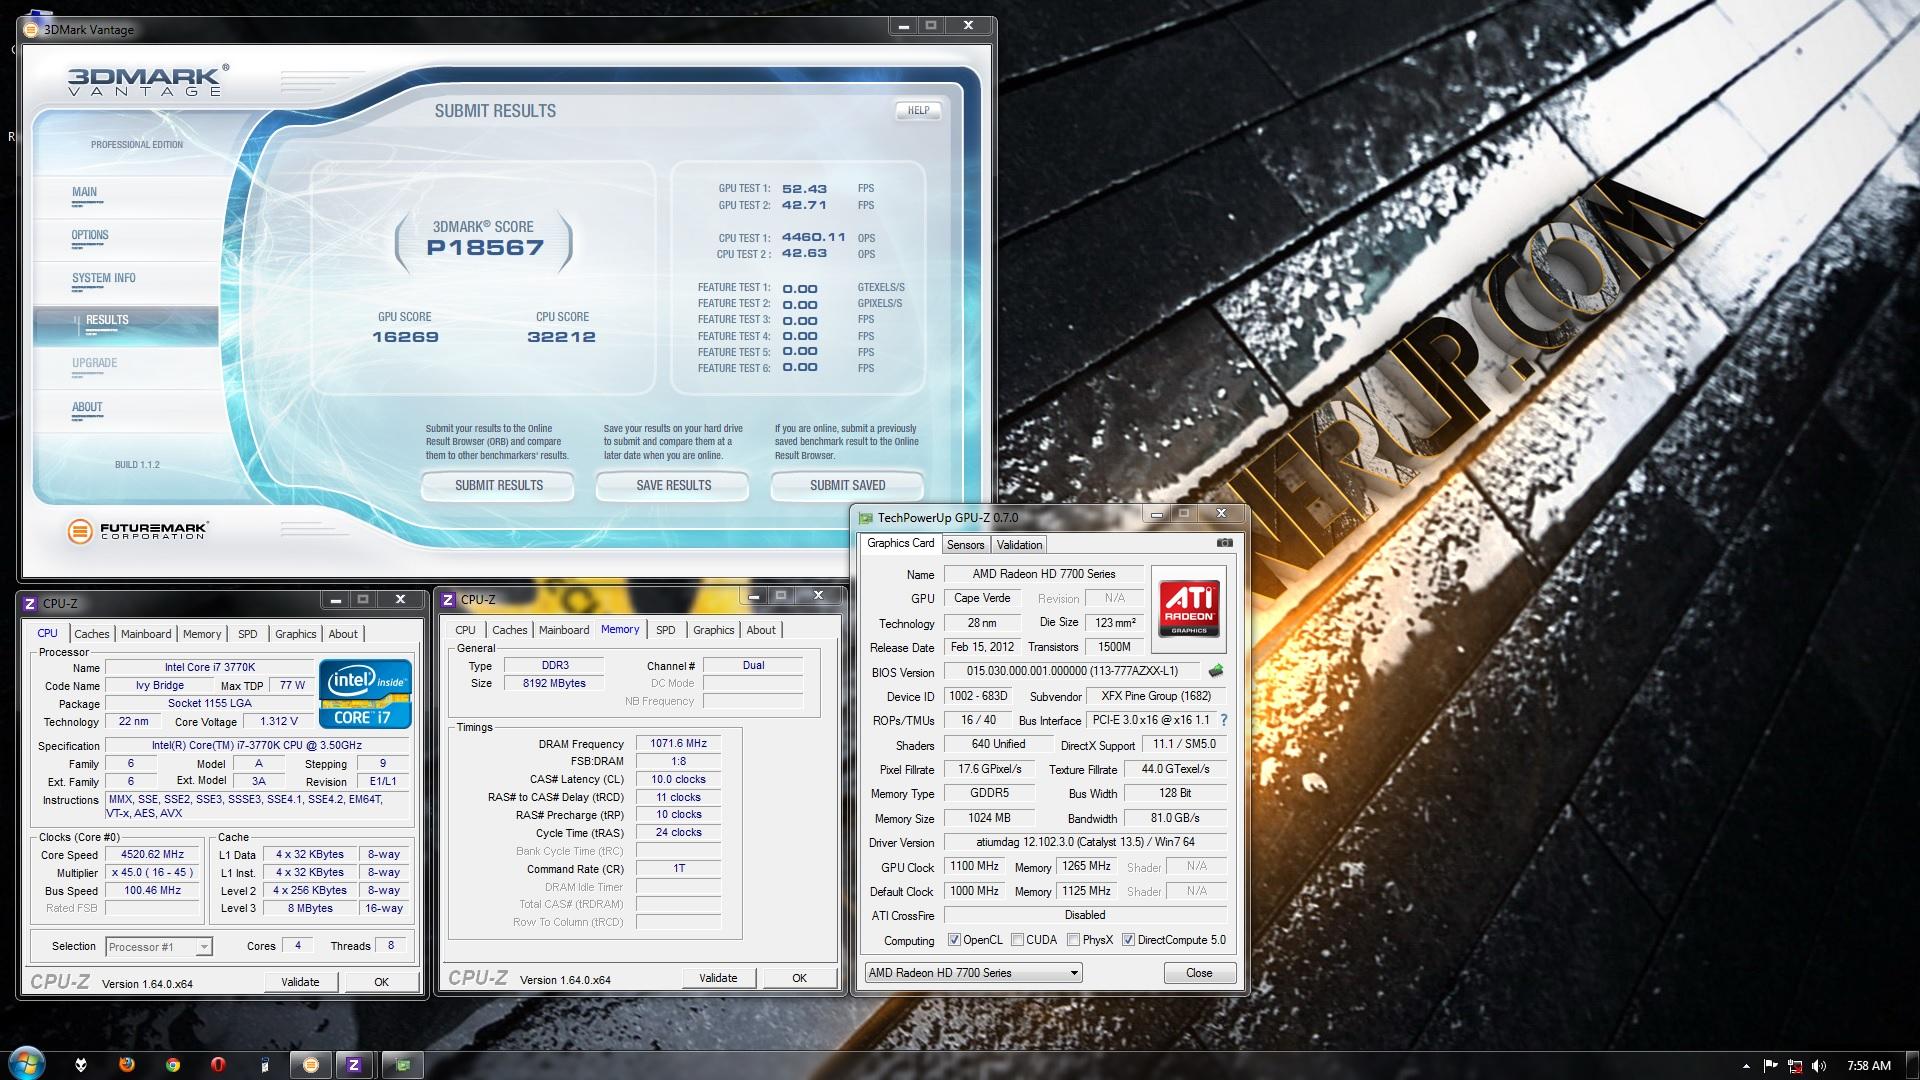Show hidden system tray icons
The image size is (1920, 1080).
click(x=1746, y=1066)
